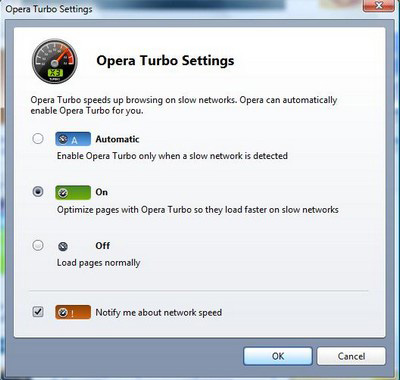The image size is (400, 380).
Task: Select the Automatic radio button
Action: pos(38,139)
